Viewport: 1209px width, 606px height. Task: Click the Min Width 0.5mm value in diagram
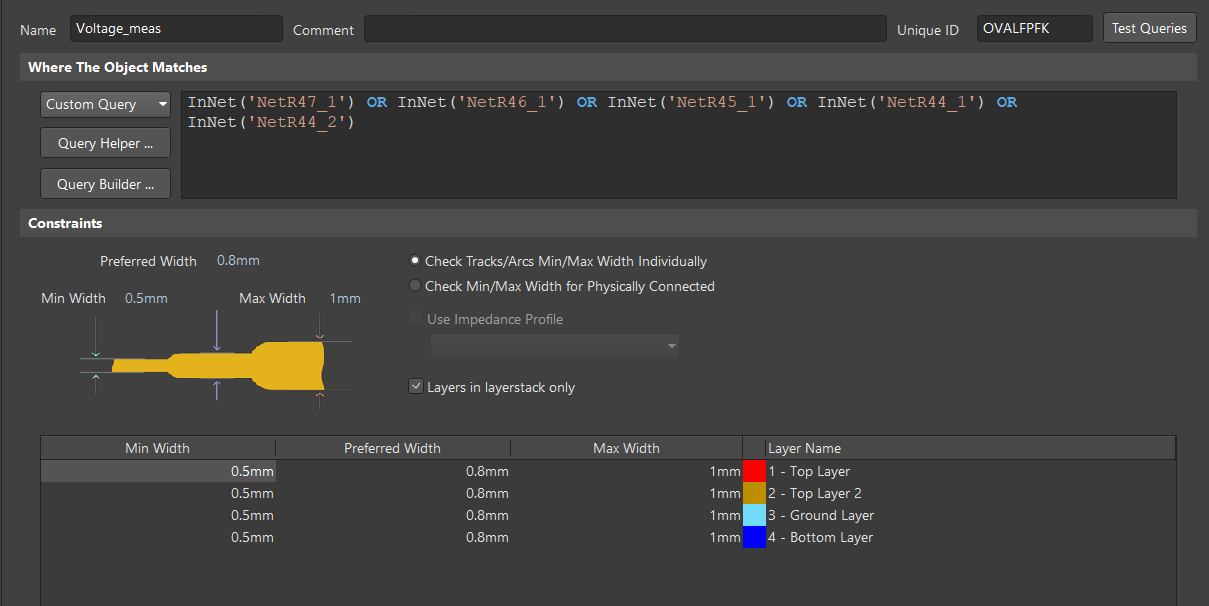(x=146, y=298)
